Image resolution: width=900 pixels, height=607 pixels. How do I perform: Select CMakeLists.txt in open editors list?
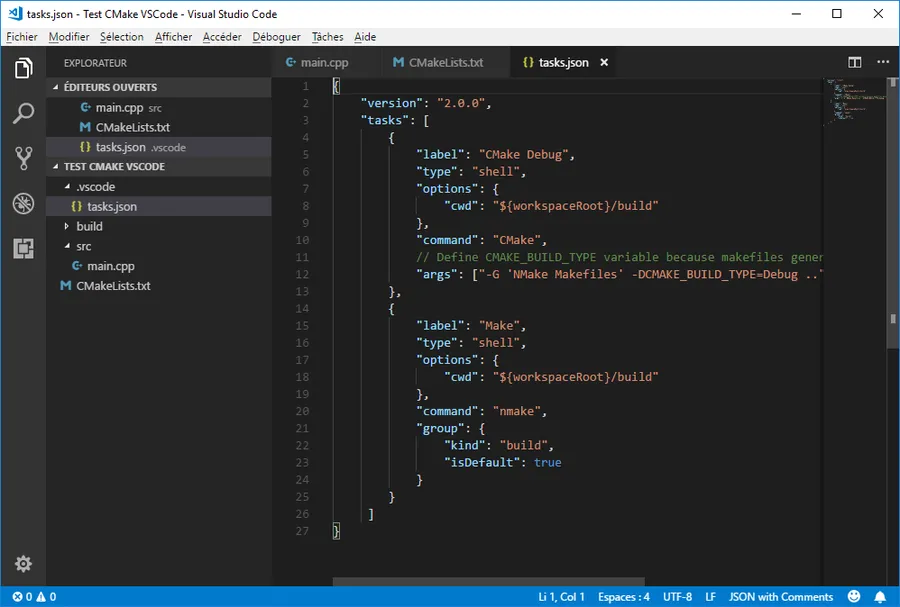pyautogui.click(x=158, y=127)
